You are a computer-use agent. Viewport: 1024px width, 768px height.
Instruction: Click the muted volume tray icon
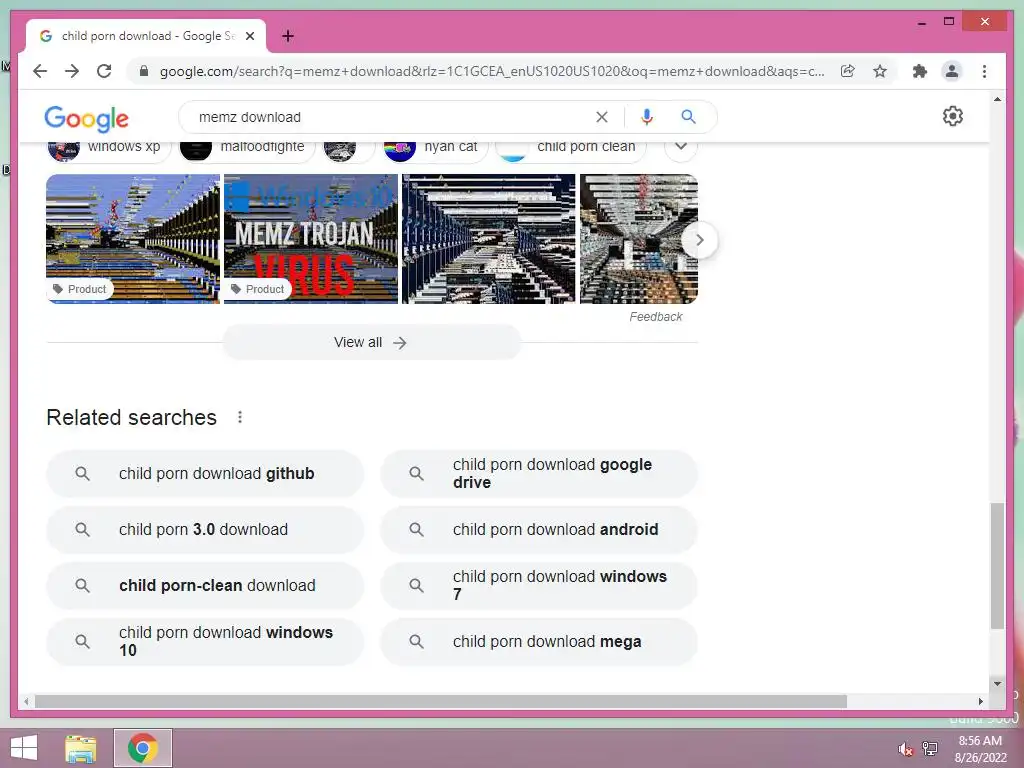pos(905,749)
